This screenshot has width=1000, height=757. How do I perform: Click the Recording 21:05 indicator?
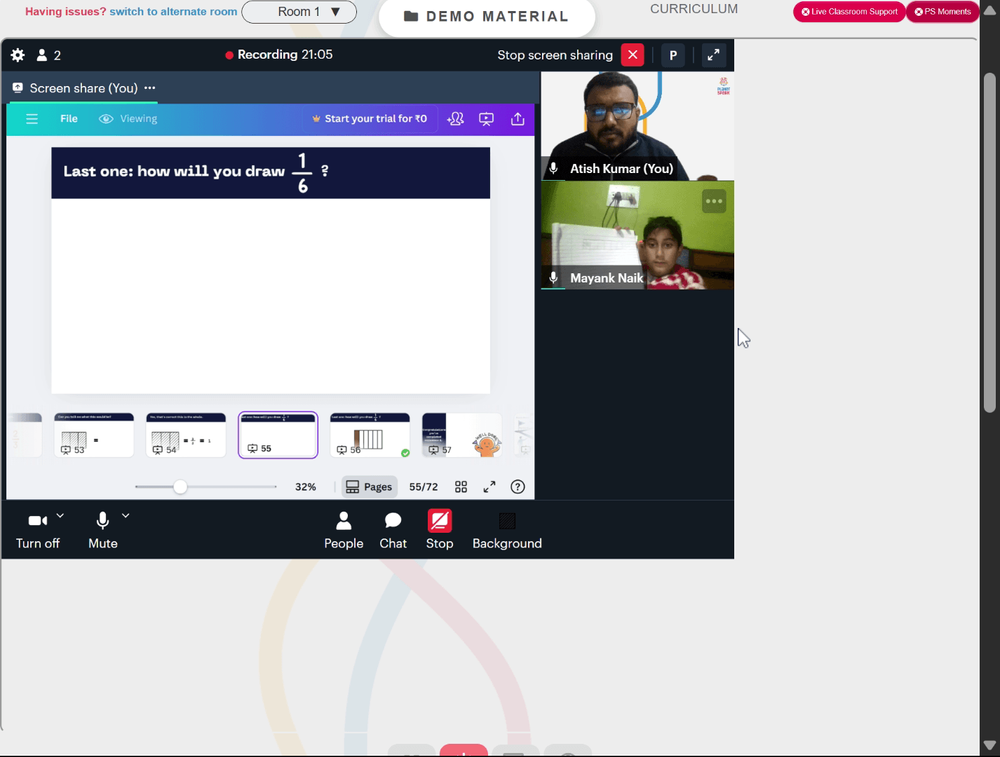279,55
